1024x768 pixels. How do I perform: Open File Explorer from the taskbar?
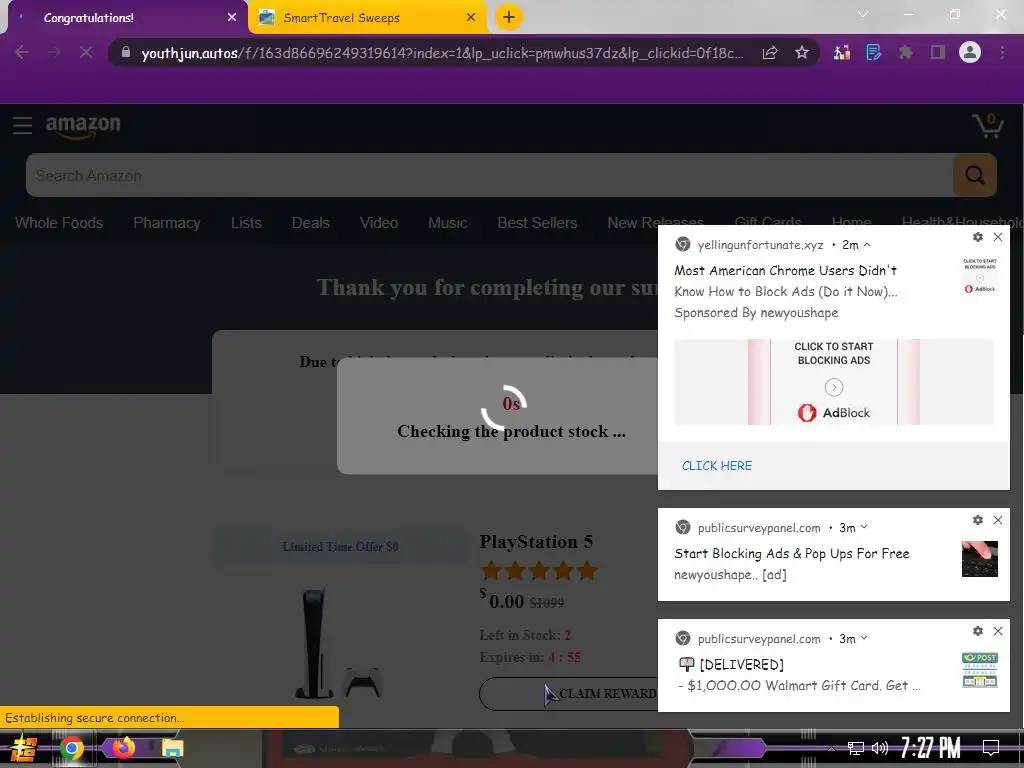[x=172, y=748]
